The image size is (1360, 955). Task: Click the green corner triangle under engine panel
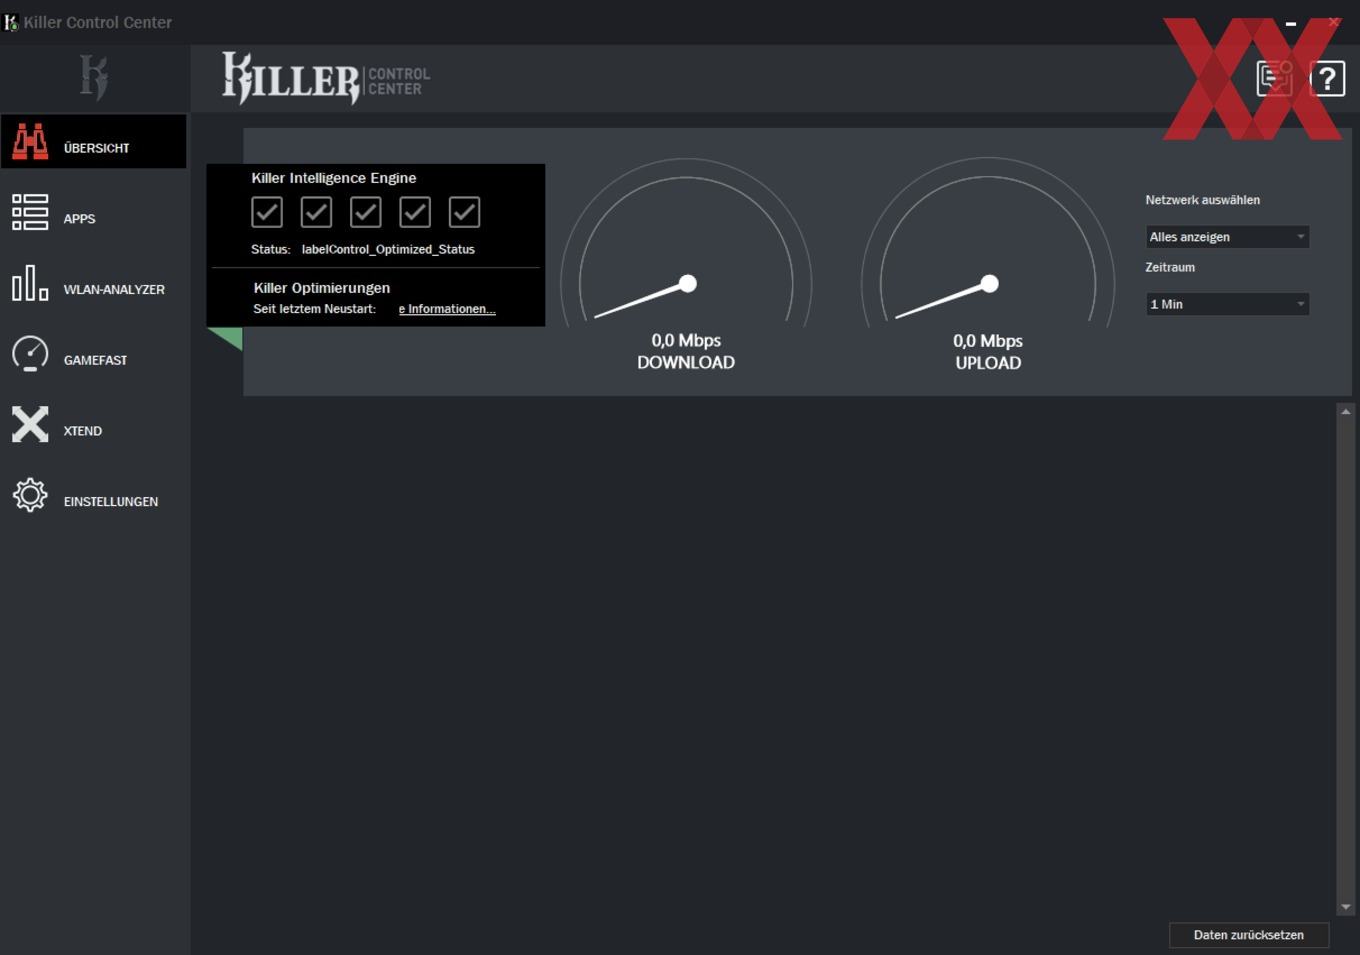tap(230, 338)
